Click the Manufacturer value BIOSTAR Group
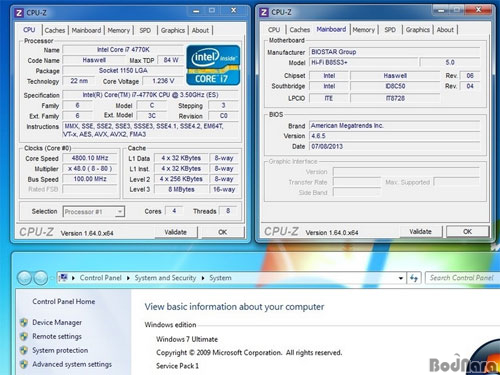Viewport: 500px width, 375px height. click(394, 52)
